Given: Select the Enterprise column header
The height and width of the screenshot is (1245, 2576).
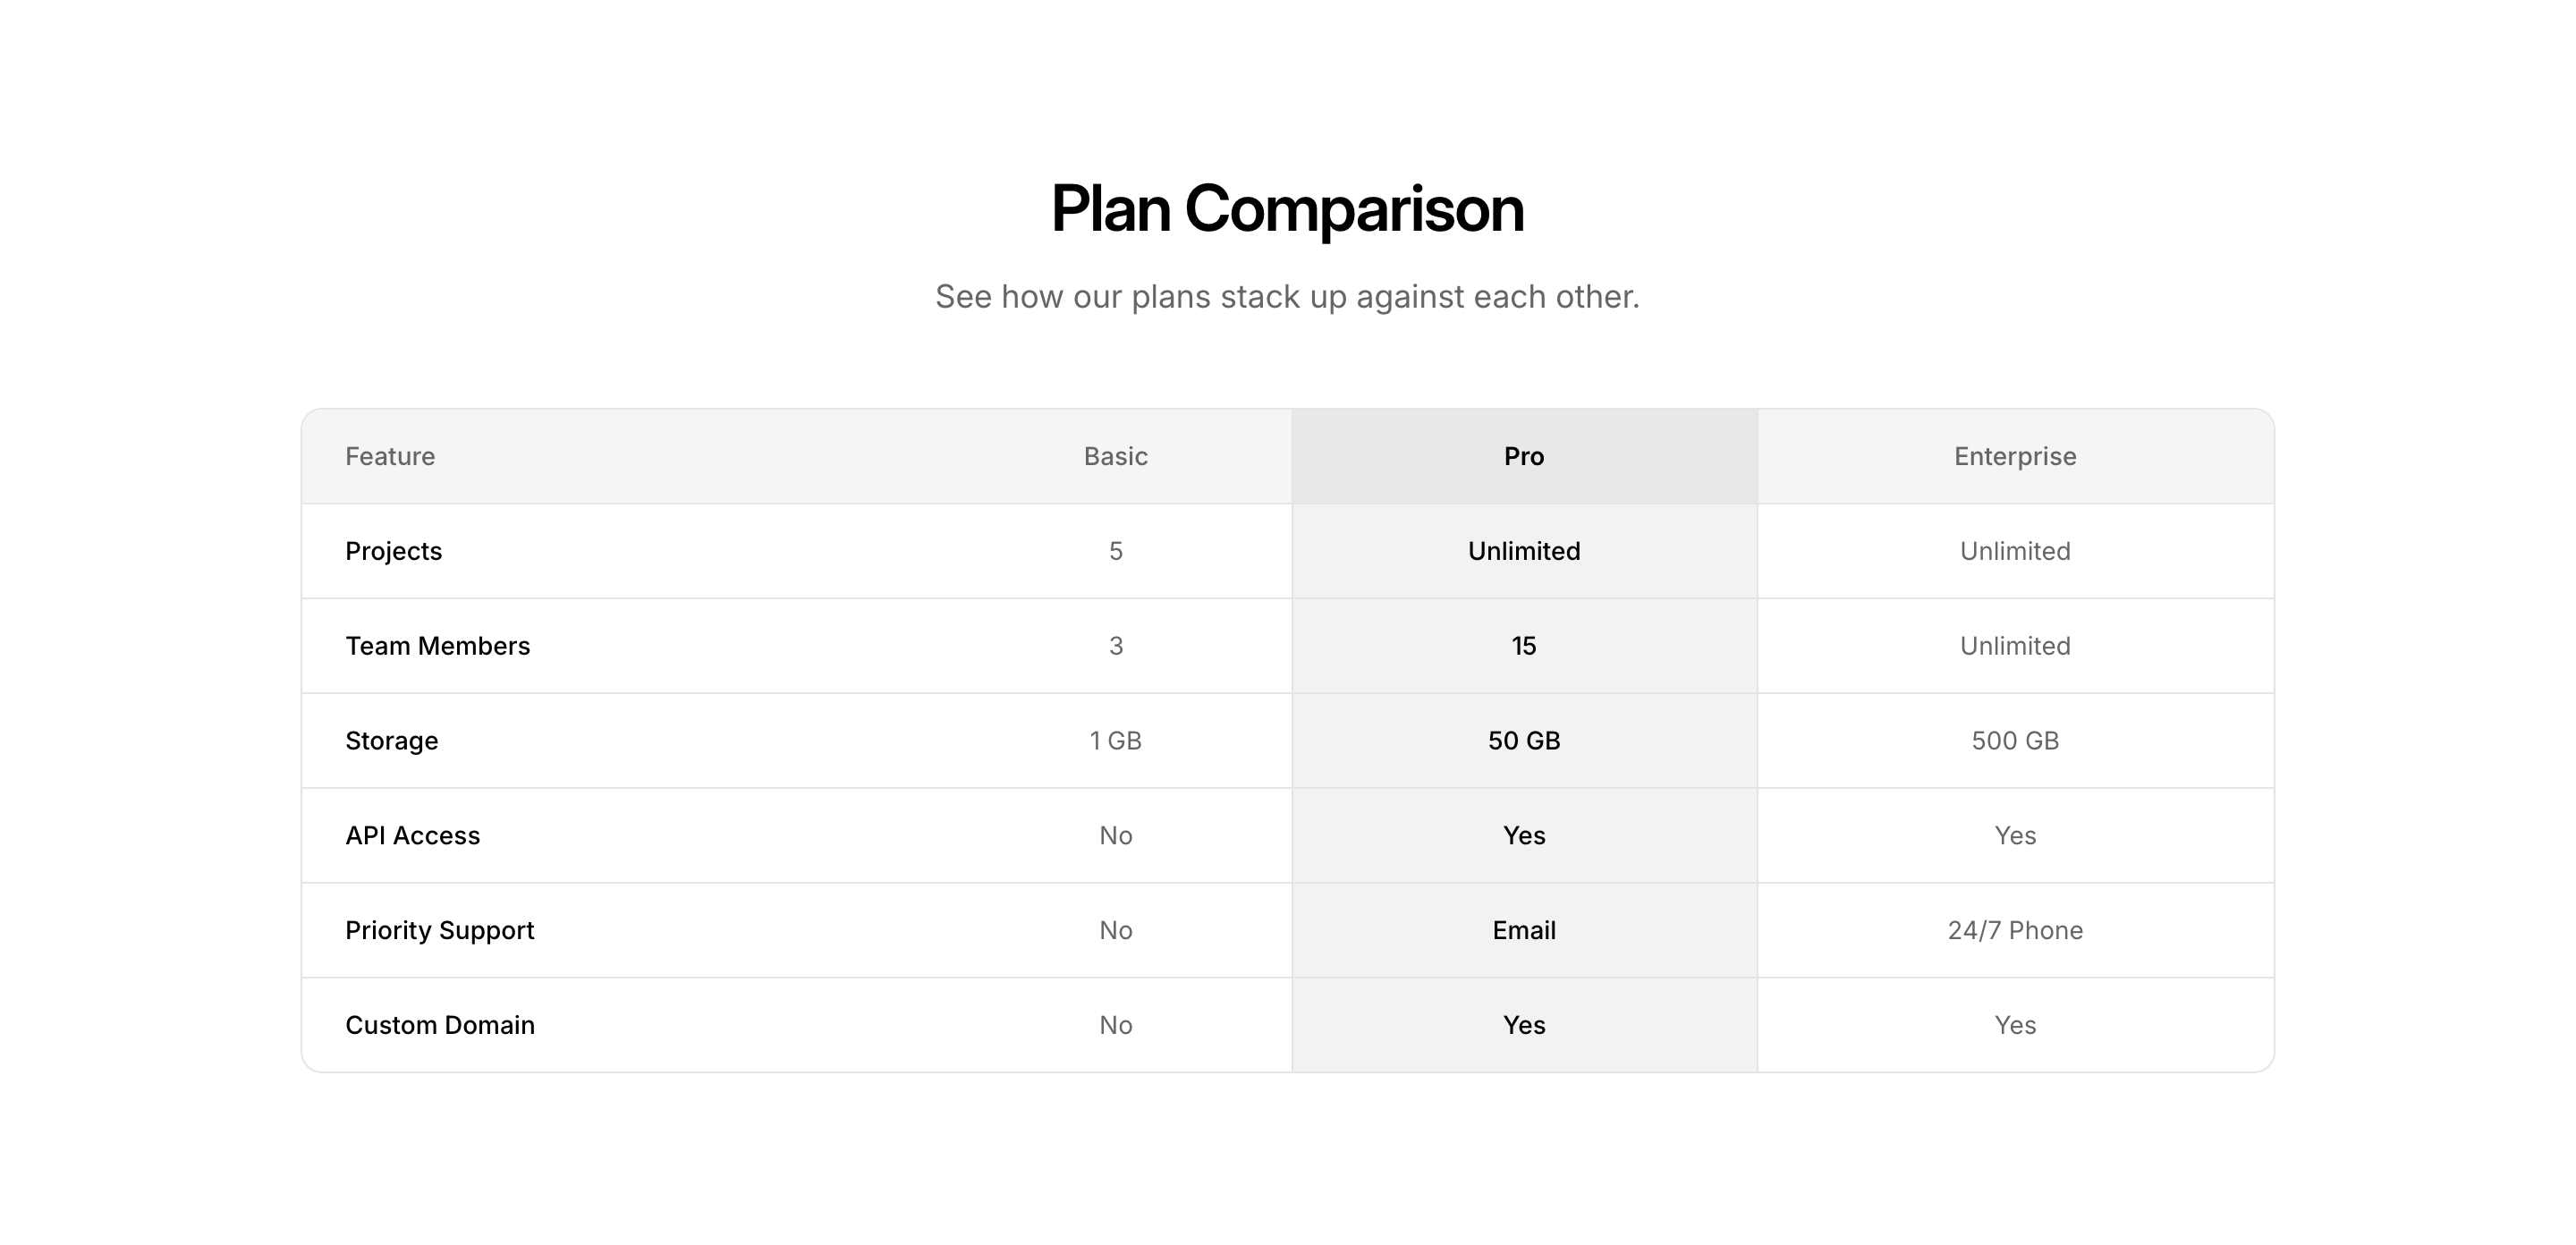Looking at the screenshot, I should pos(2014,456).
